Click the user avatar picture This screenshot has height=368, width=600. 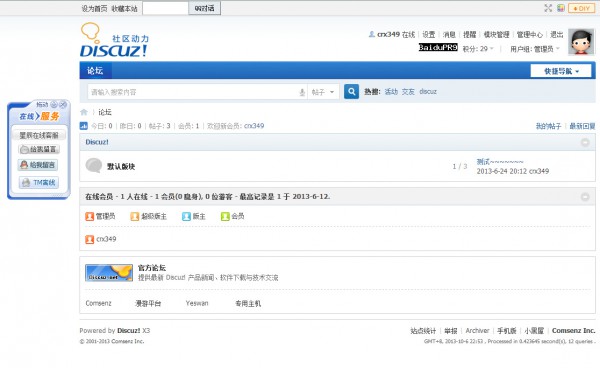pos(581,42)
